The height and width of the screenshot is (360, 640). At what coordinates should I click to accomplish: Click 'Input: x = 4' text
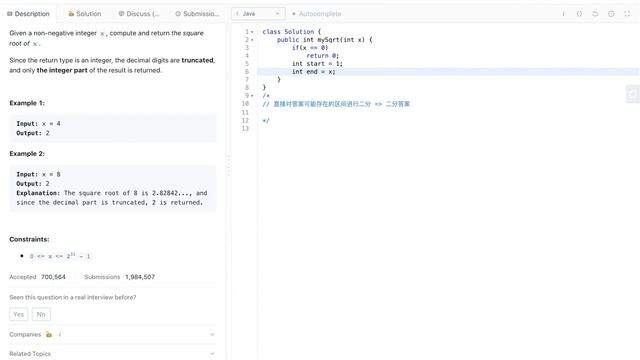pos(38,124)
